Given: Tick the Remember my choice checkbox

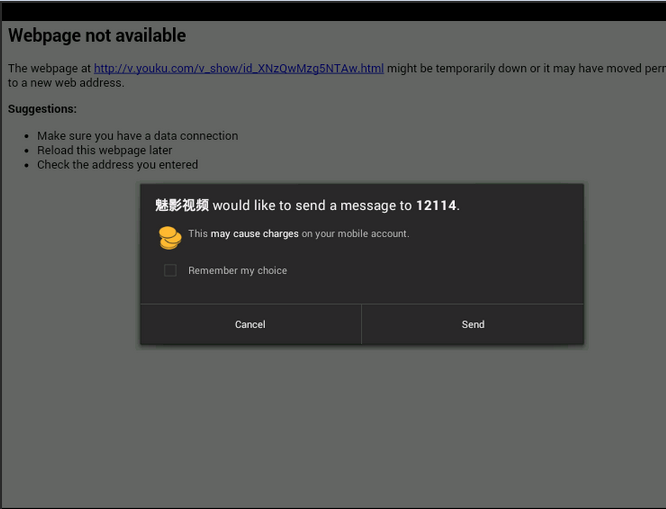Looking at the screenshot, I should click(170, 270).
